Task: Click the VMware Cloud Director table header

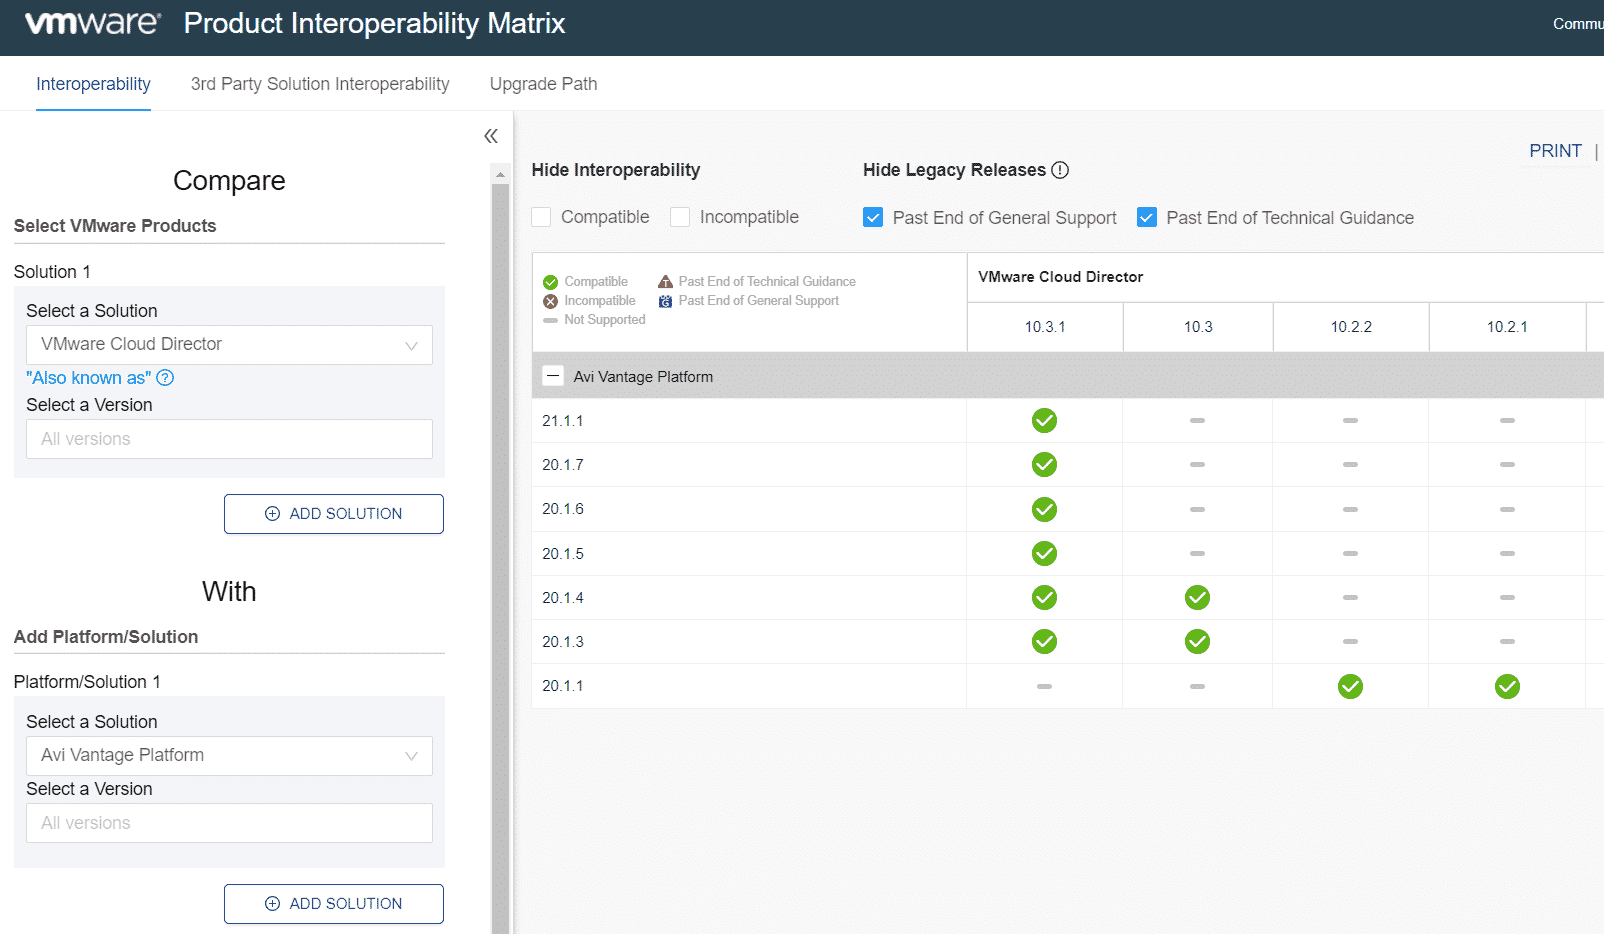Action: click(1061, 277)
